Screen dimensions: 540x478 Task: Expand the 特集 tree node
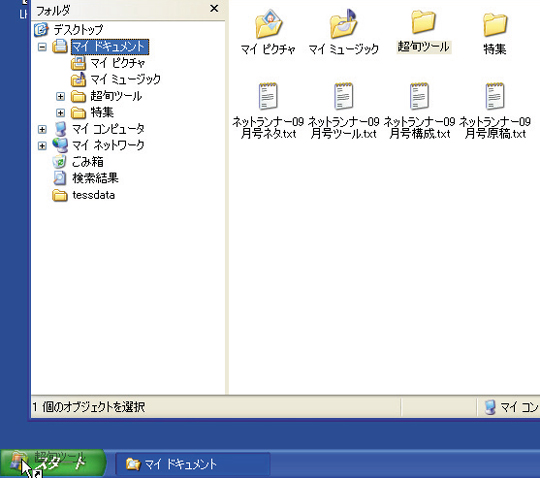coord(60,113)
